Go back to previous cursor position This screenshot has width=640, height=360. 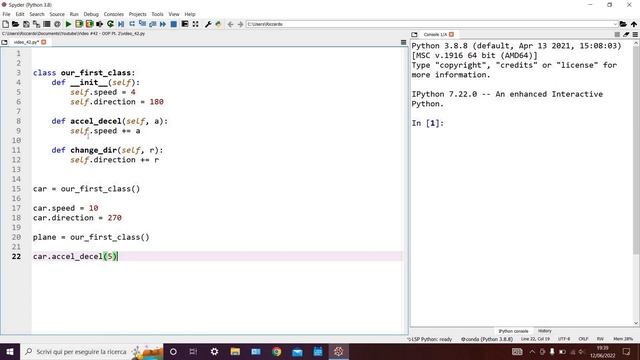click(x=230, y=24)
